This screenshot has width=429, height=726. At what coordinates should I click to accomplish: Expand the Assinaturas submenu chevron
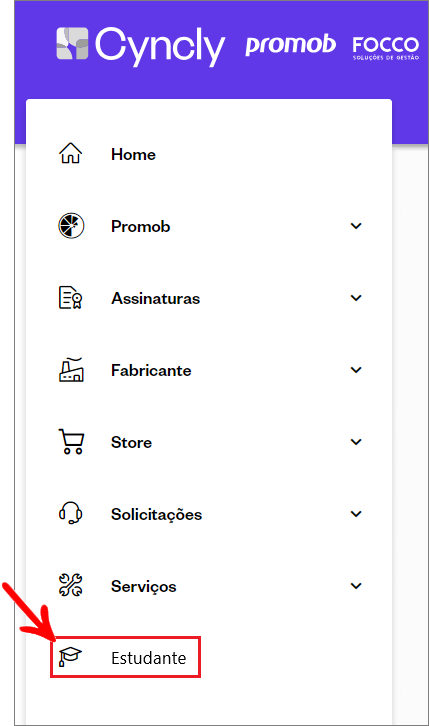click(356, 298)
